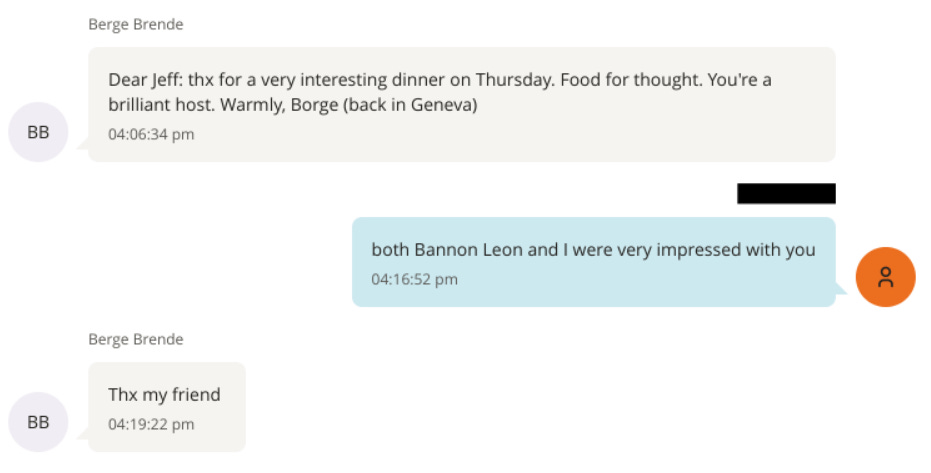Click the BB avatar beside "Thx my friend"

coord(38,422)
